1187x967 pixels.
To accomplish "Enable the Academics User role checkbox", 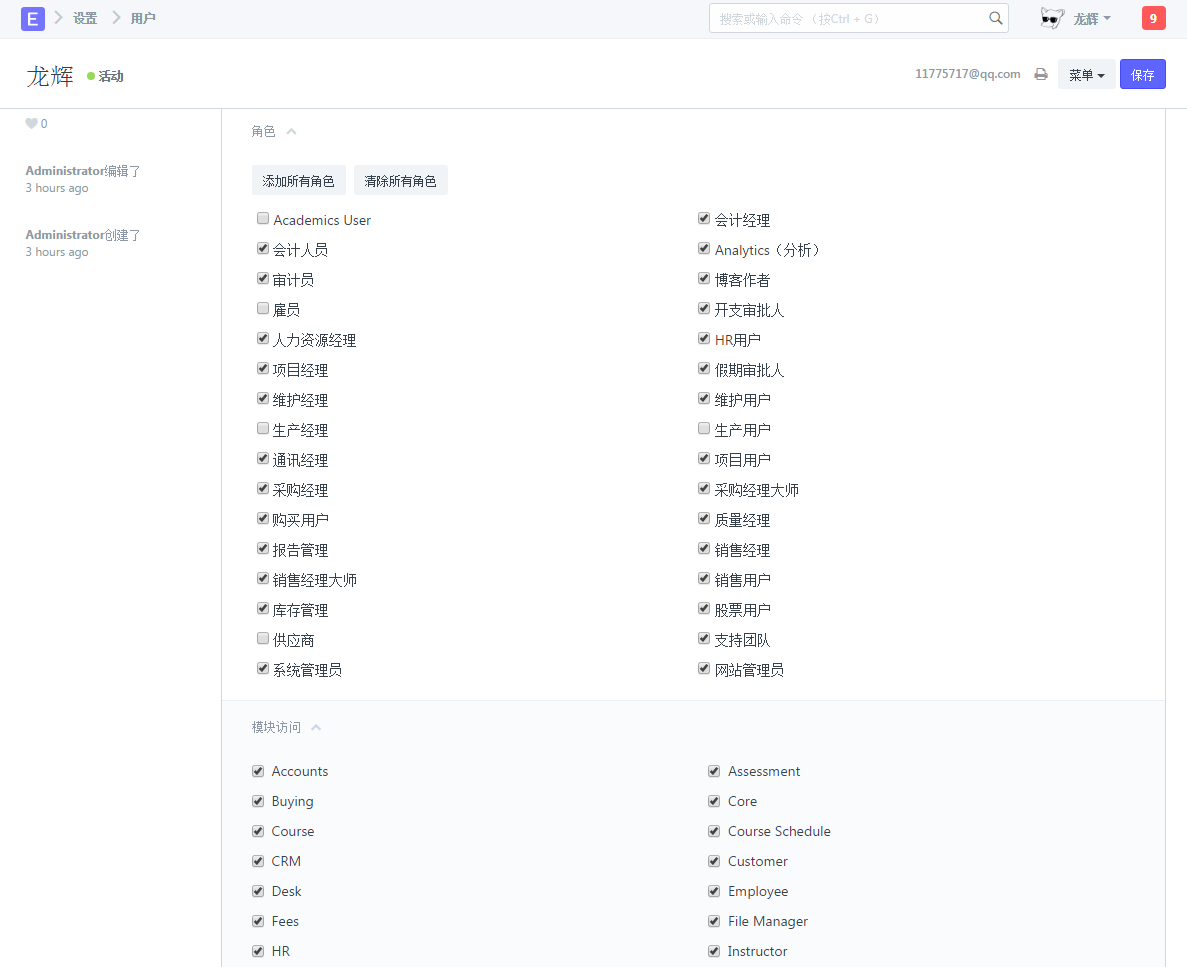I will pos(263,219).
